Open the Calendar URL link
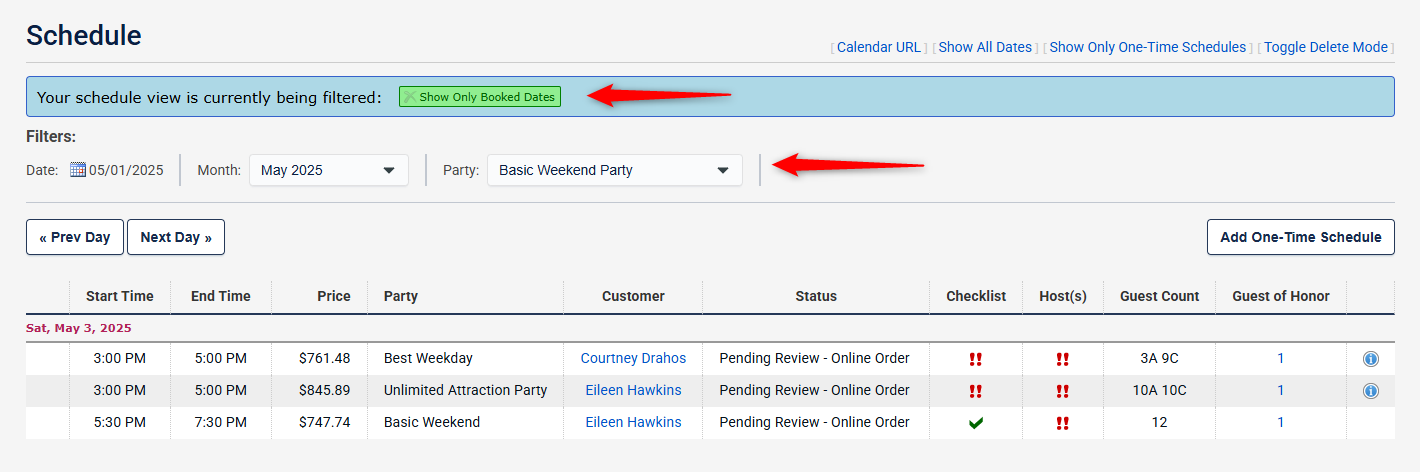 tap(879, 47)
